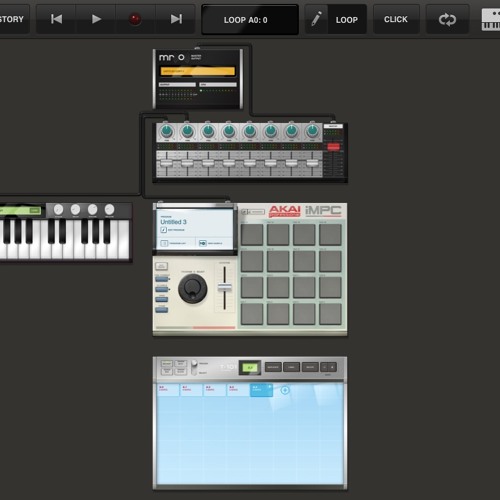
Task: Click the first blue button on iMPC left side
Action: (x=162, y=279)
